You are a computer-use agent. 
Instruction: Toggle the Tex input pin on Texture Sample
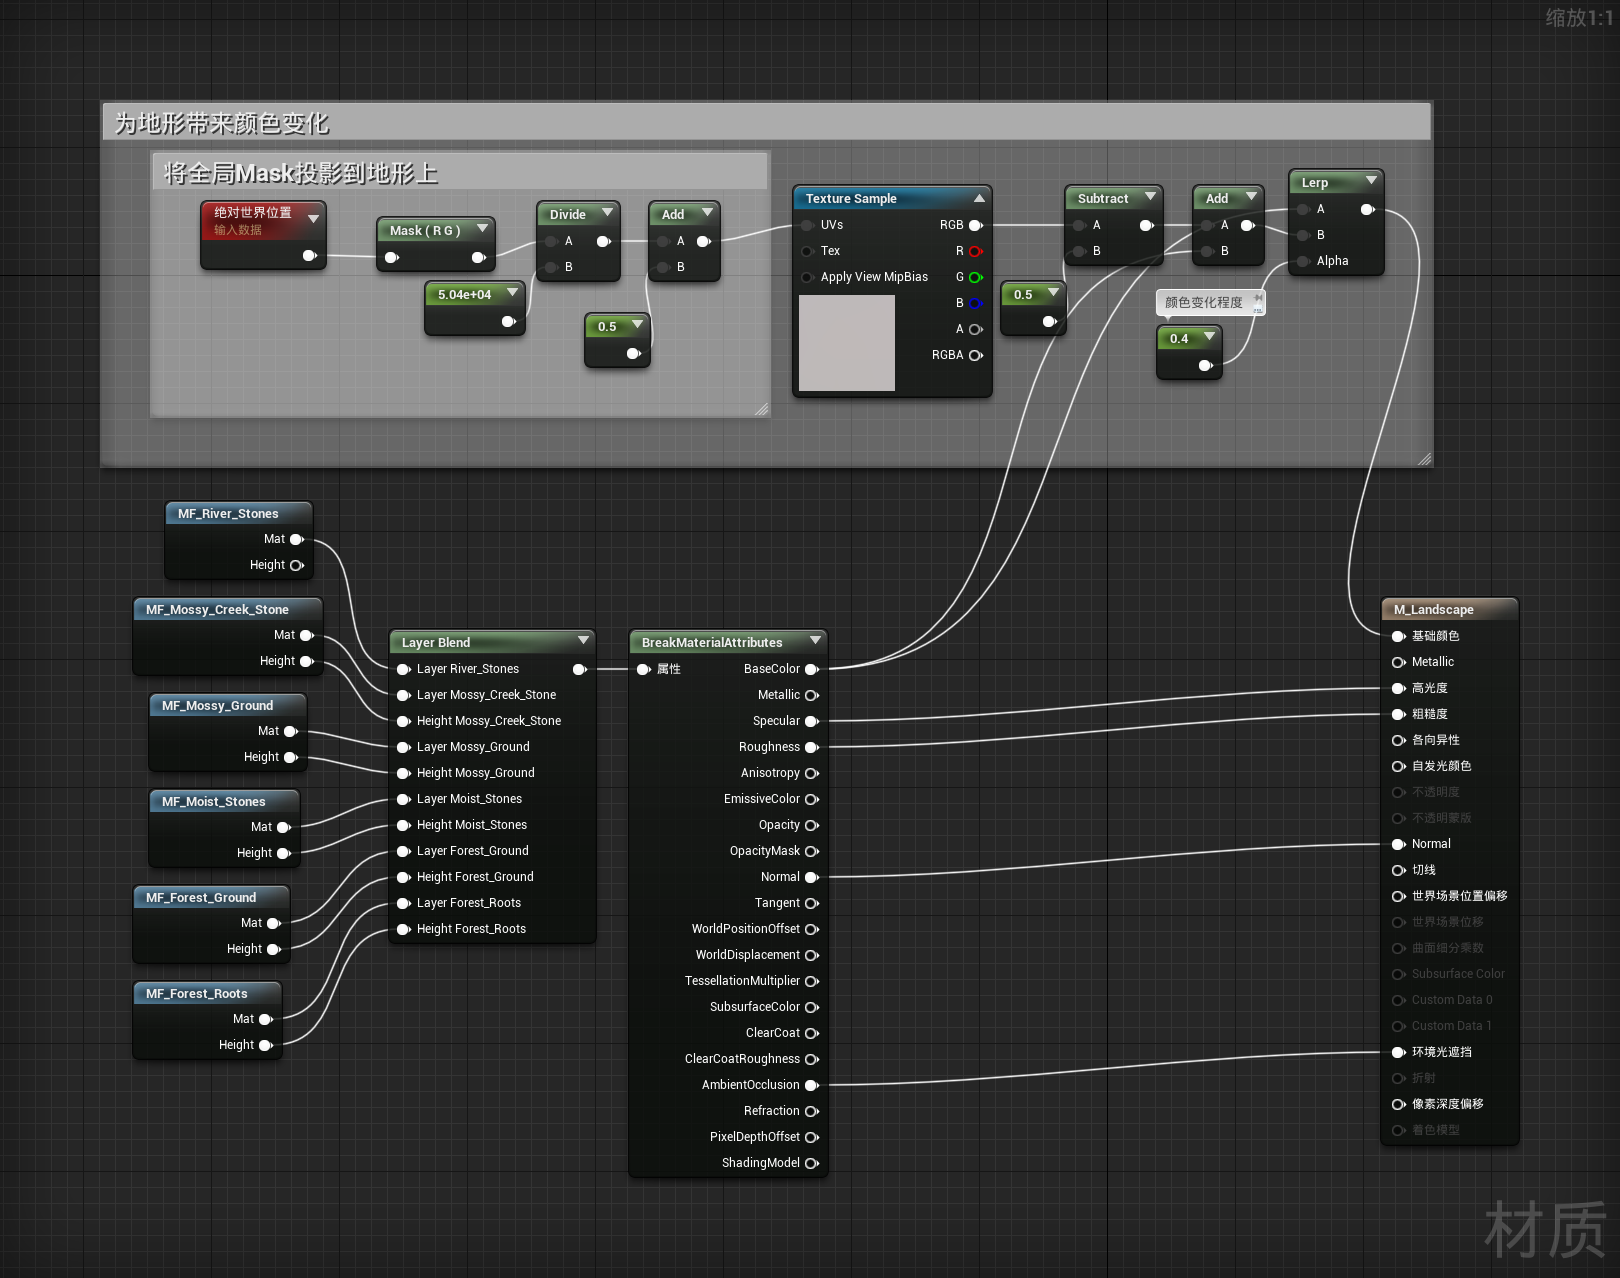click(x=807, y=251)
